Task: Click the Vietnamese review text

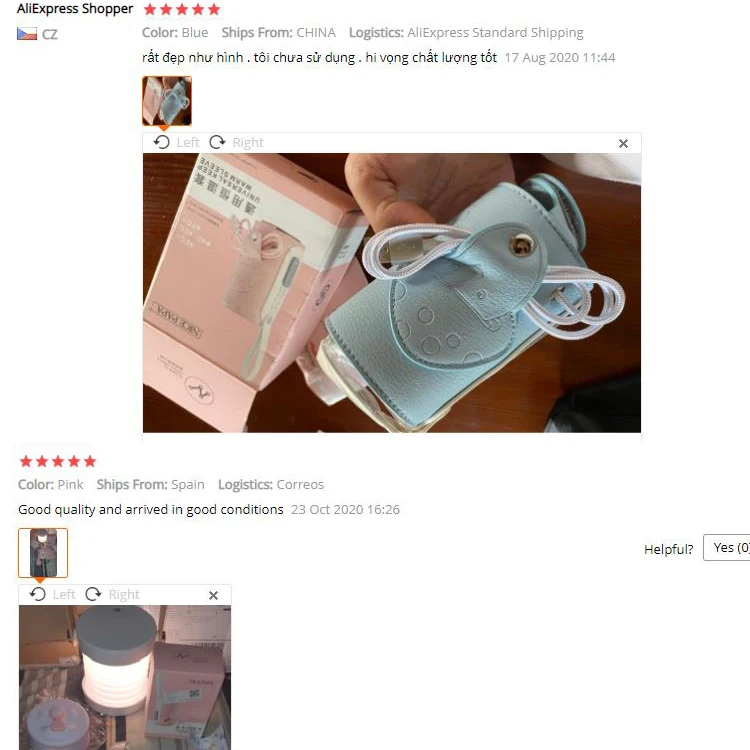Action: pyautogui.click(x=320, y=58)
